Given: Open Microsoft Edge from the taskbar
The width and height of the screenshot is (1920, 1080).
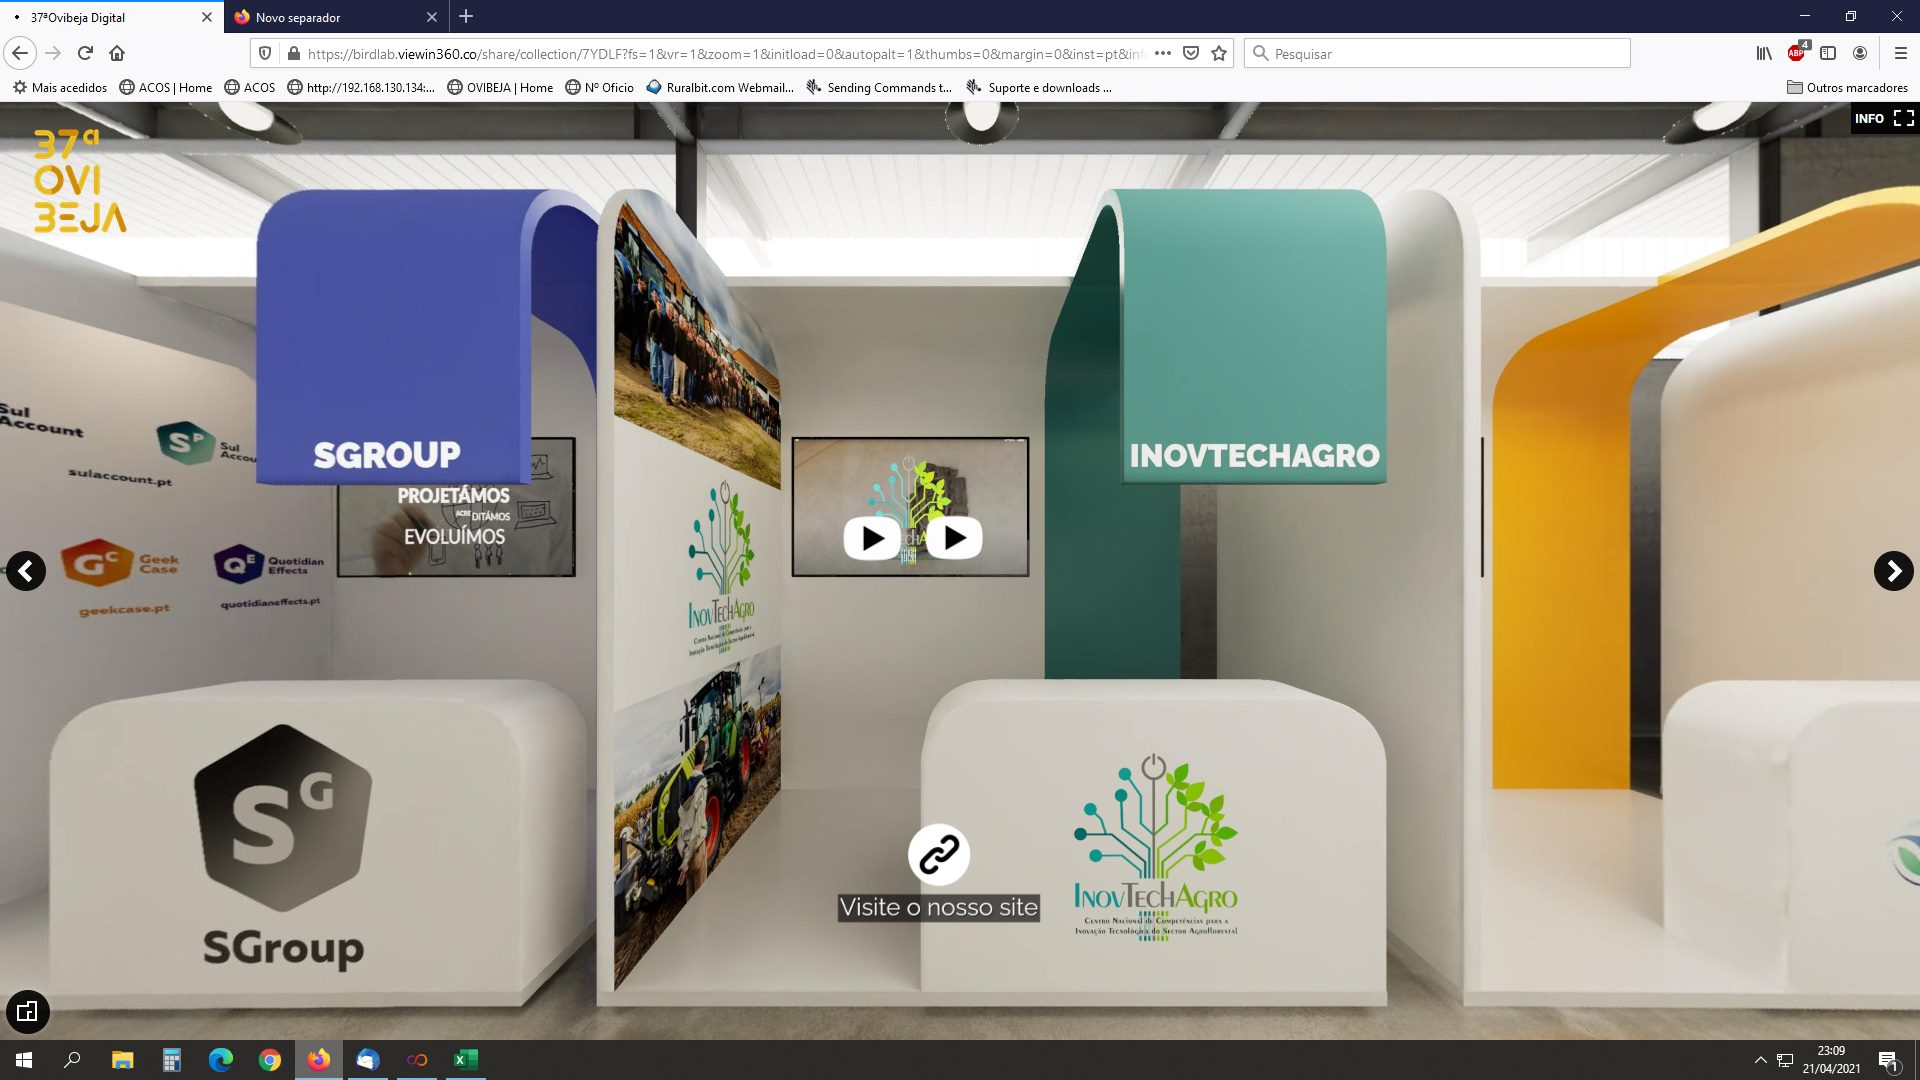Looking at the screenshot, I should click(221, 1060).
